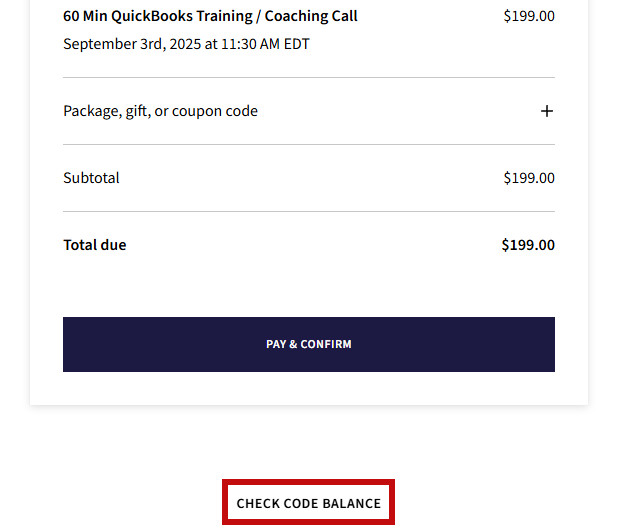Click the Total due label

(x=95, y=245)
